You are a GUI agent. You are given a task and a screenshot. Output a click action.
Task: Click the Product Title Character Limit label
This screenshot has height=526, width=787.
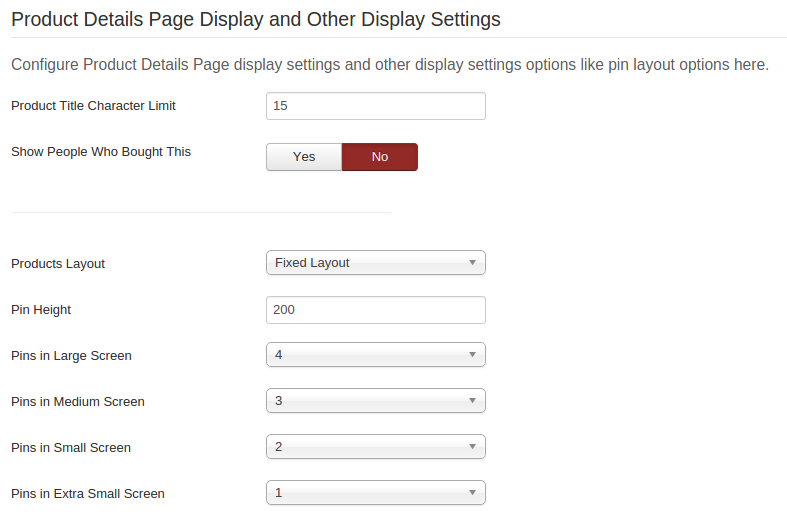(93, 105)
